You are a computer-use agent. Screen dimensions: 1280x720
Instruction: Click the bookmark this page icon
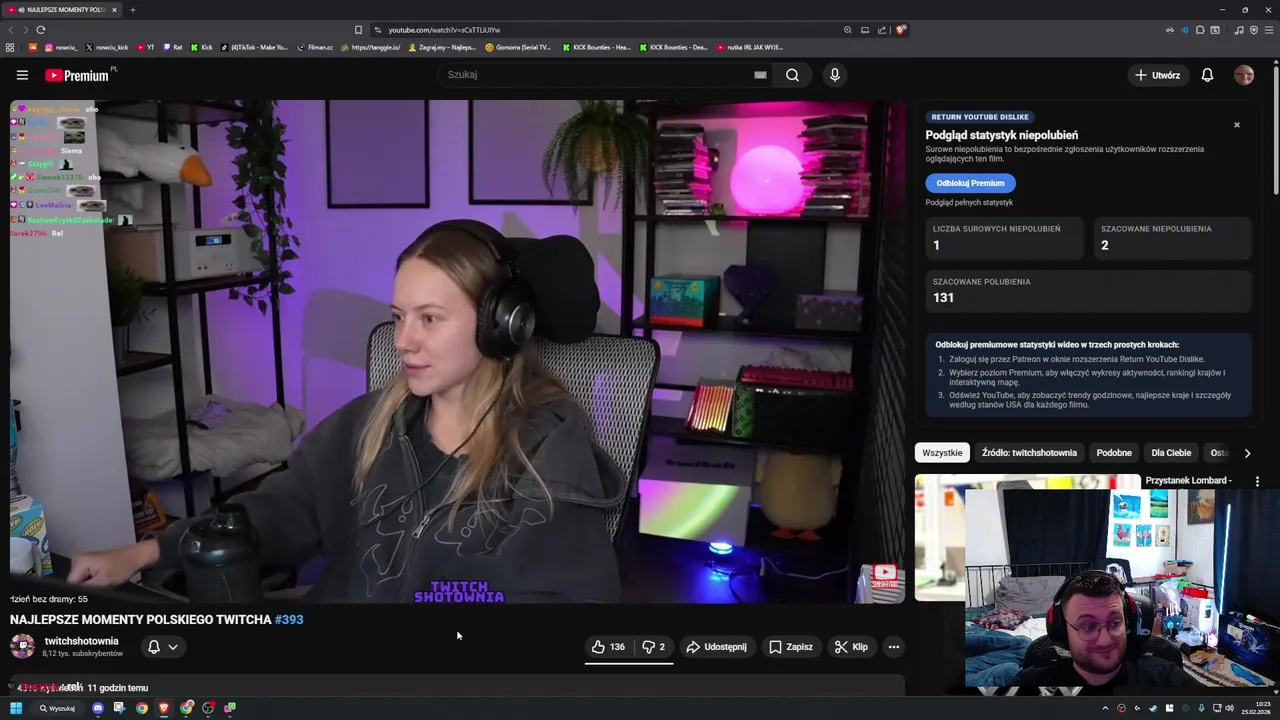tap(358, 30)
